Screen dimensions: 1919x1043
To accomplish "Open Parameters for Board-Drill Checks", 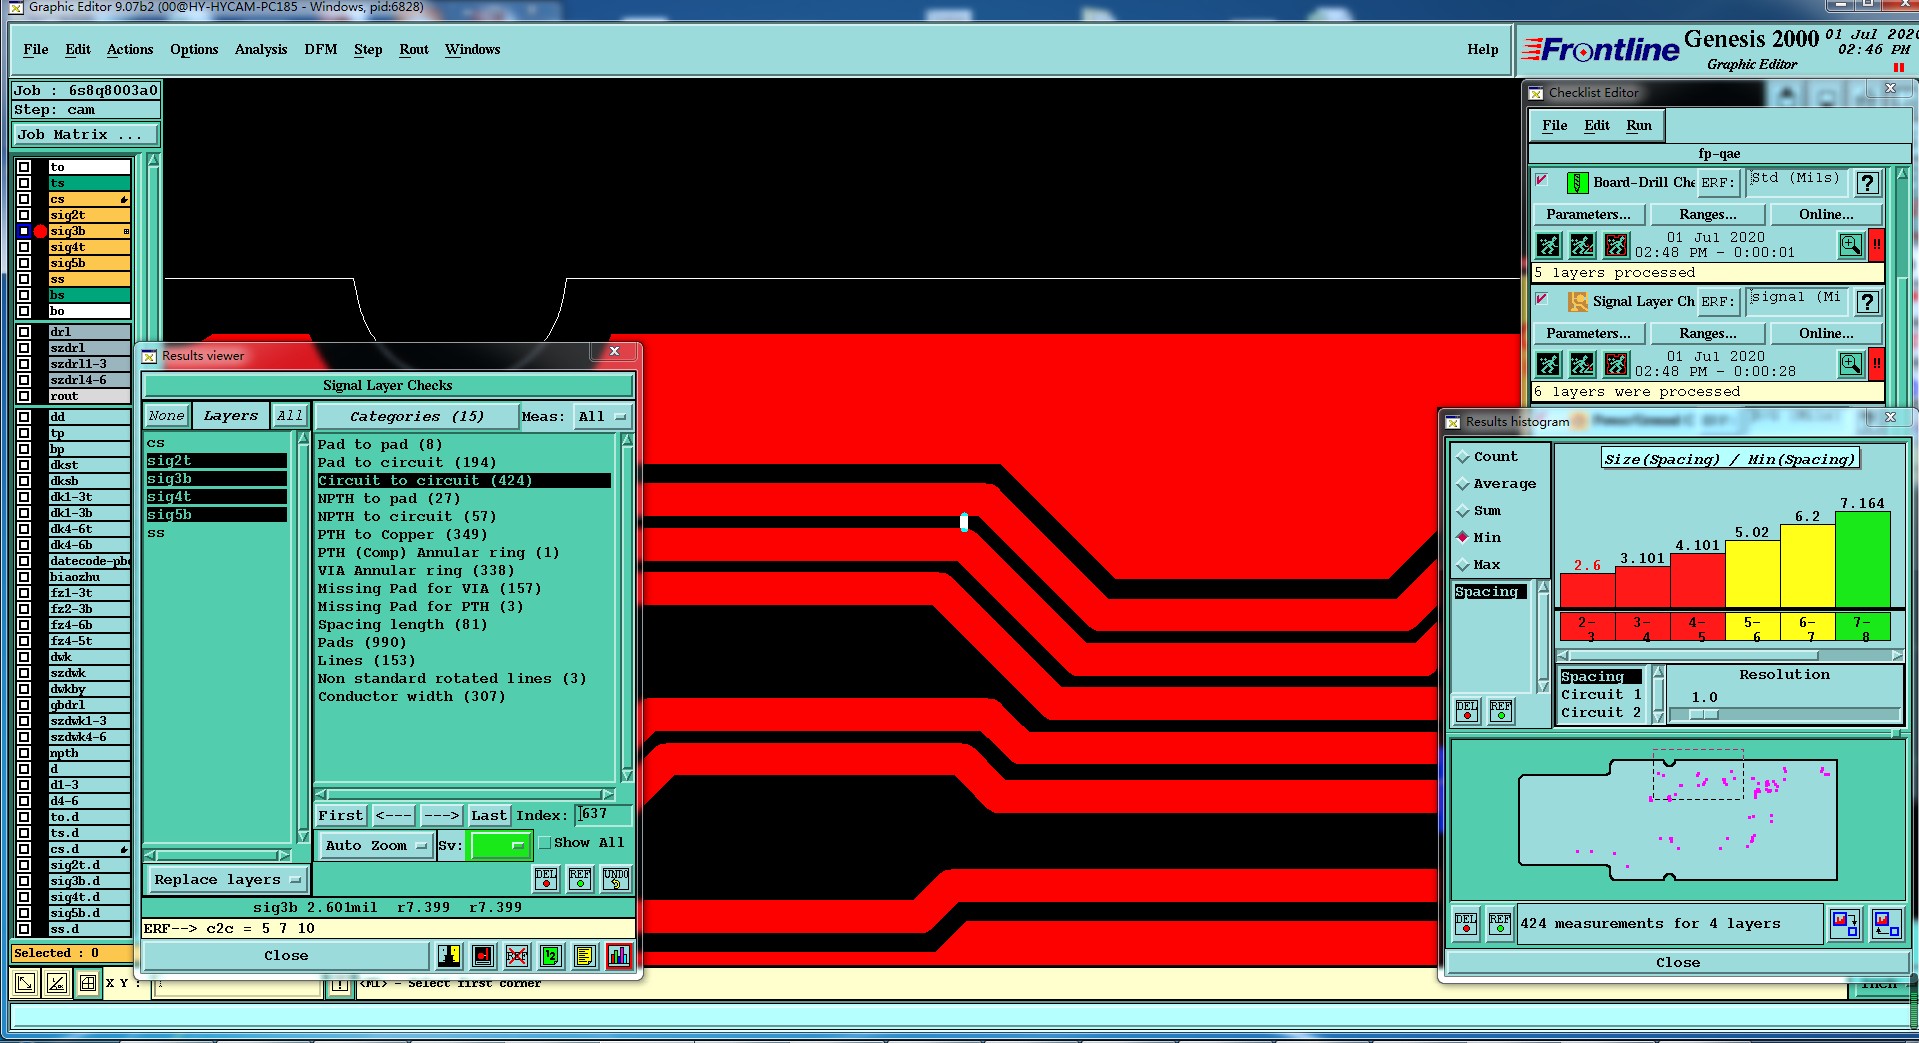I will (1588, 215).
